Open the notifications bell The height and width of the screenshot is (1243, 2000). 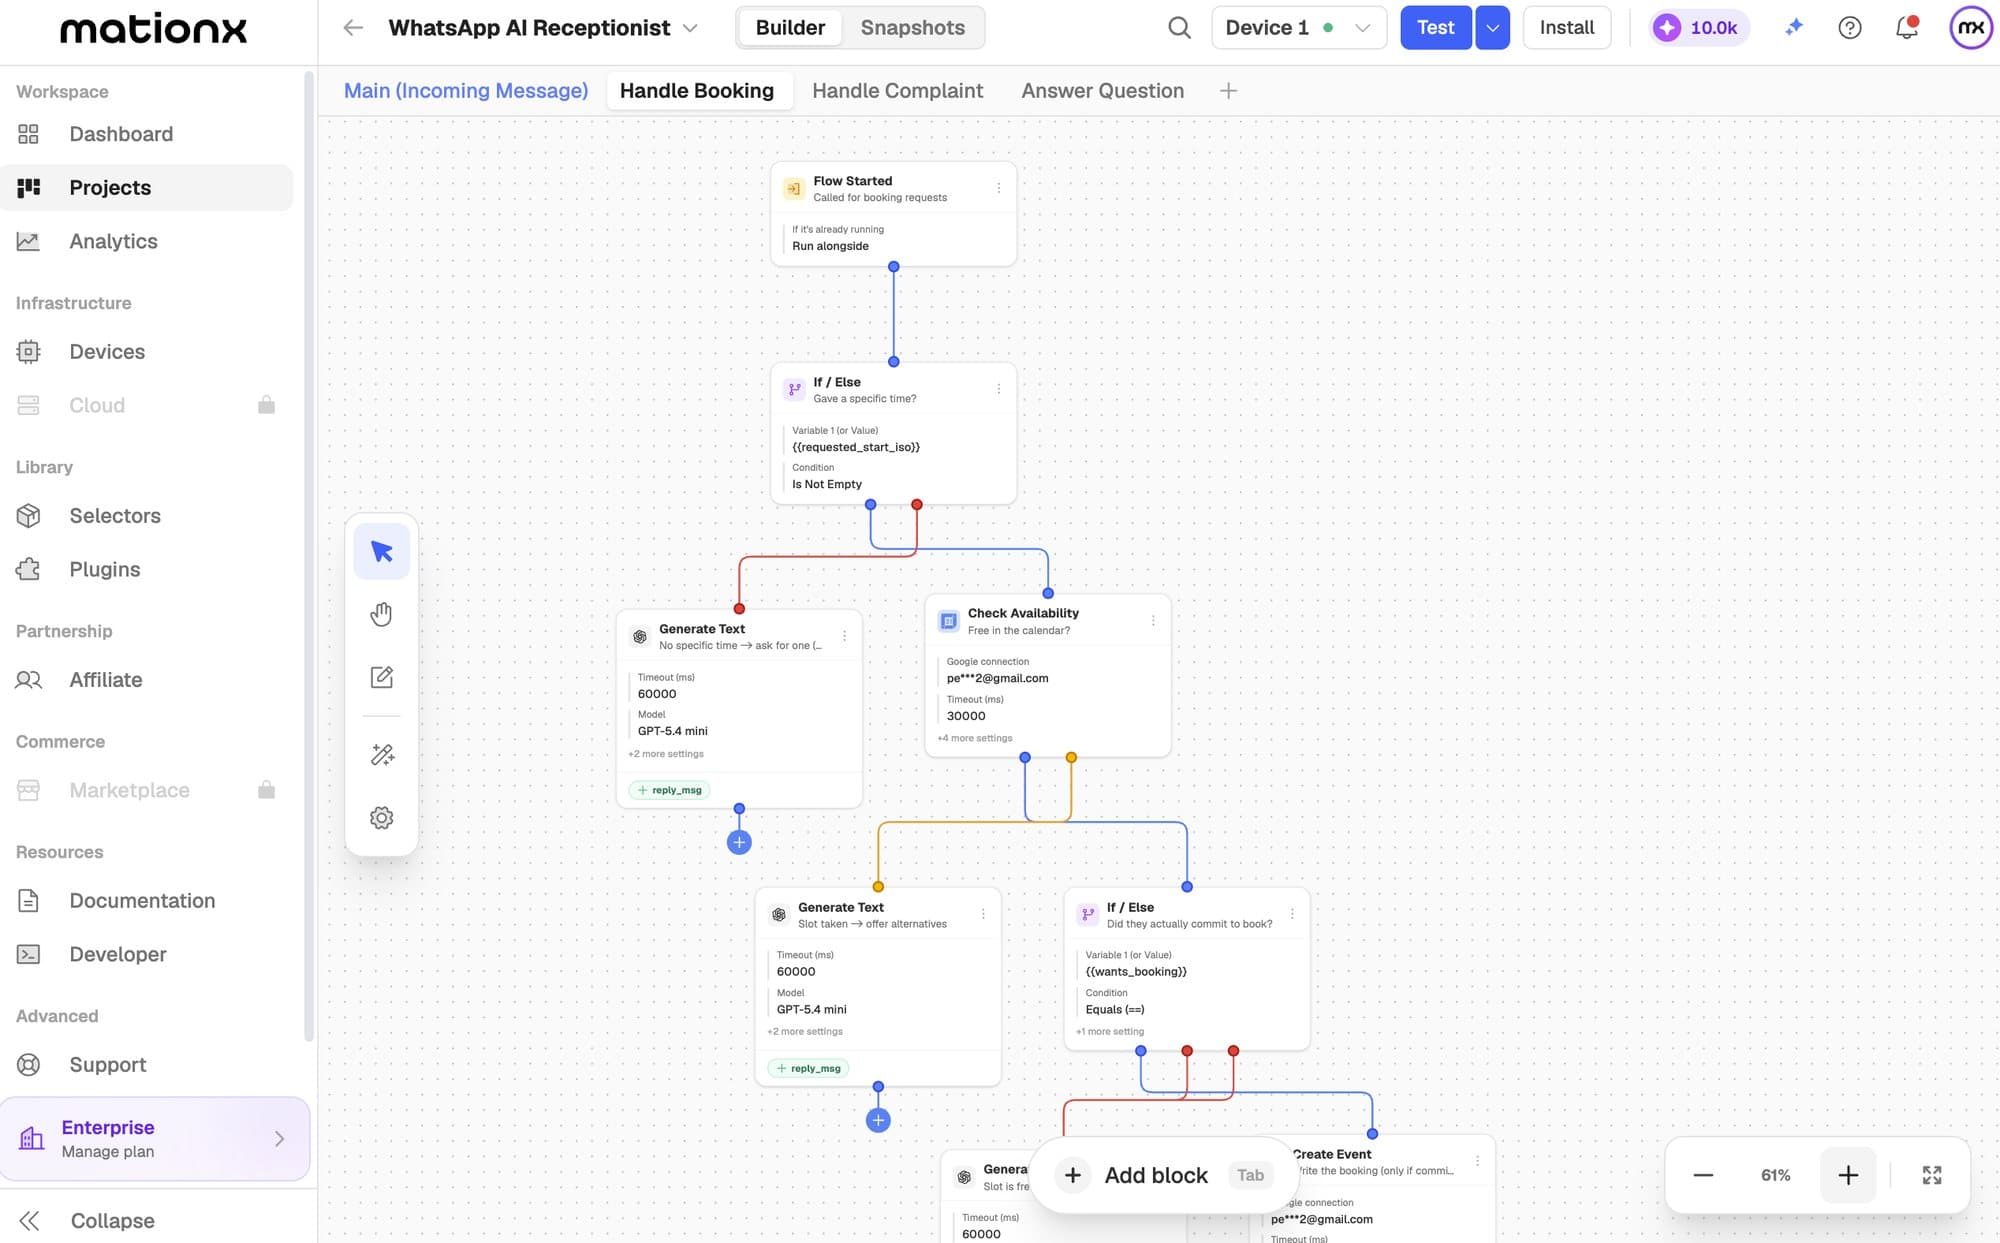pyautogui.click(x=1907, y=28)
